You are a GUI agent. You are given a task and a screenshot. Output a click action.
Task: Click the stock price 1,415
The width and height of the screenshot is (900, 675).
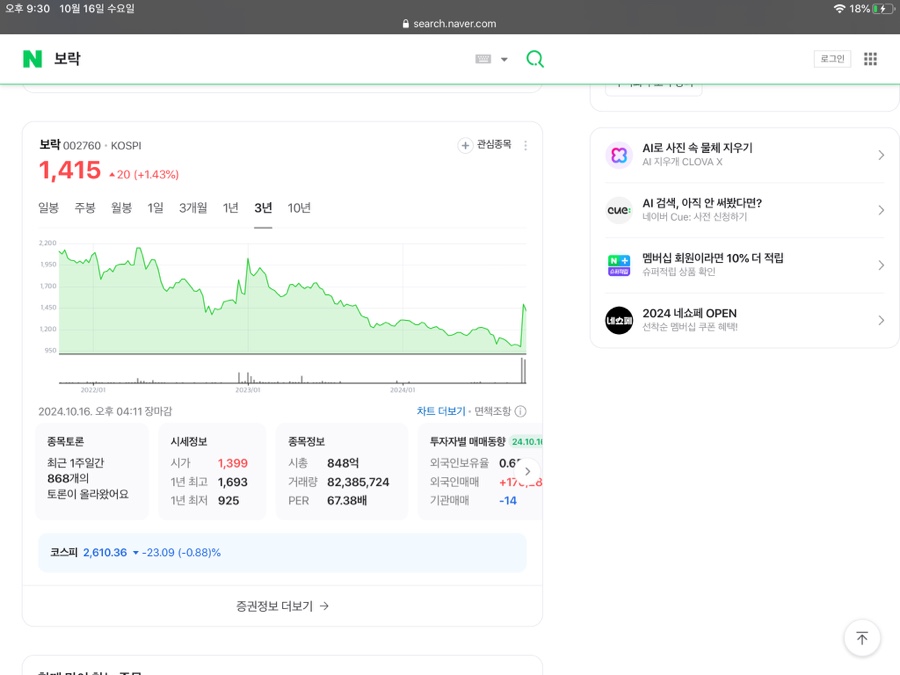[69, 170]
